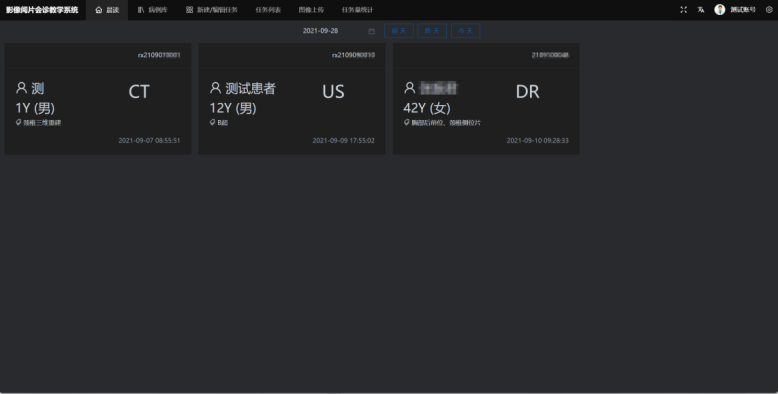778x394 pixels.
Task: Open the DR 42Y case card
Action: (x=486, y=99)
